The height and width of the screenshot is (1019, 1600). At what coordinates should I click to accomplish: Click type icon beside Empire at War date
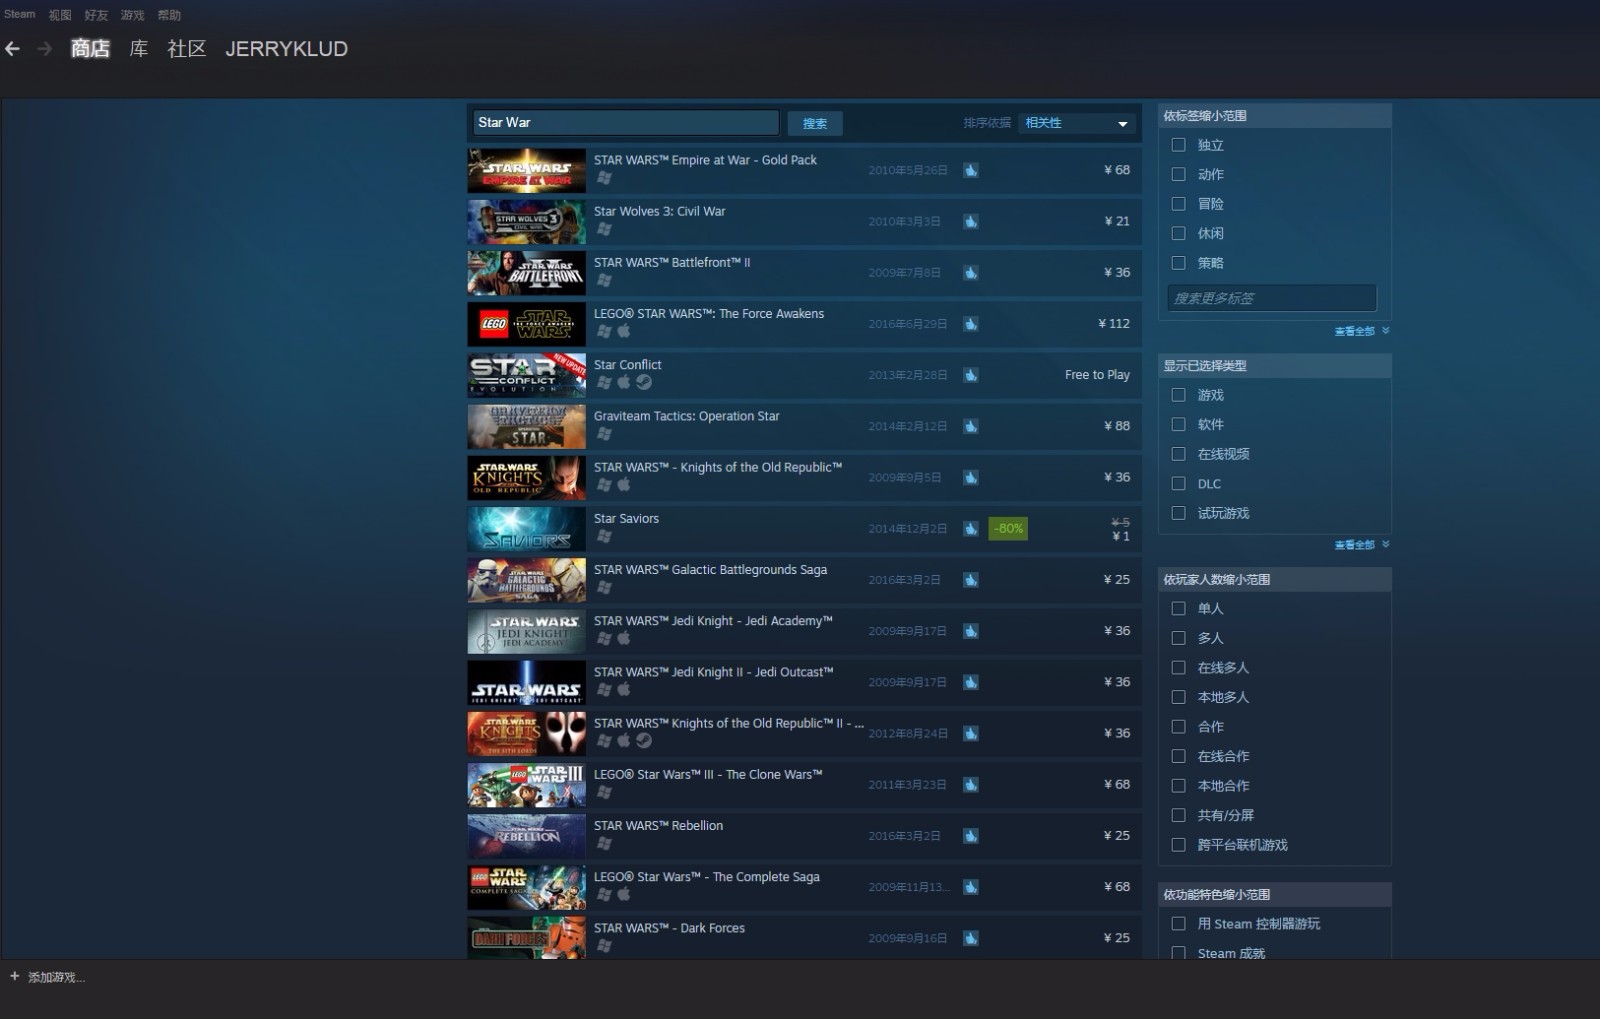970,170
